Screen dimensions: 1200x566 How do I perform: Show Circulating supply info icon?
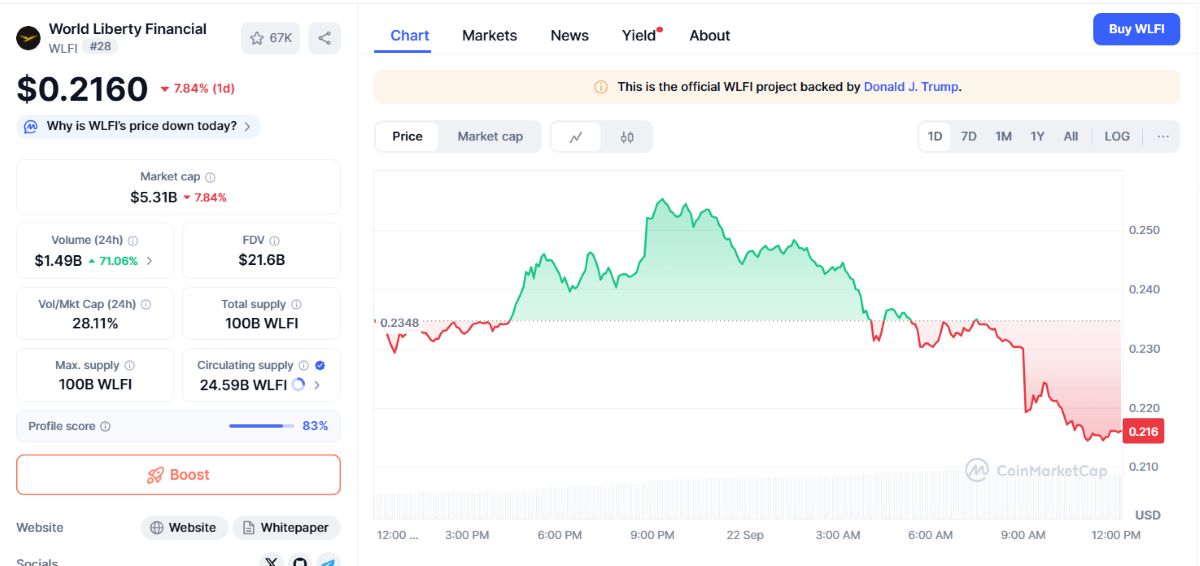pos(304,366)
